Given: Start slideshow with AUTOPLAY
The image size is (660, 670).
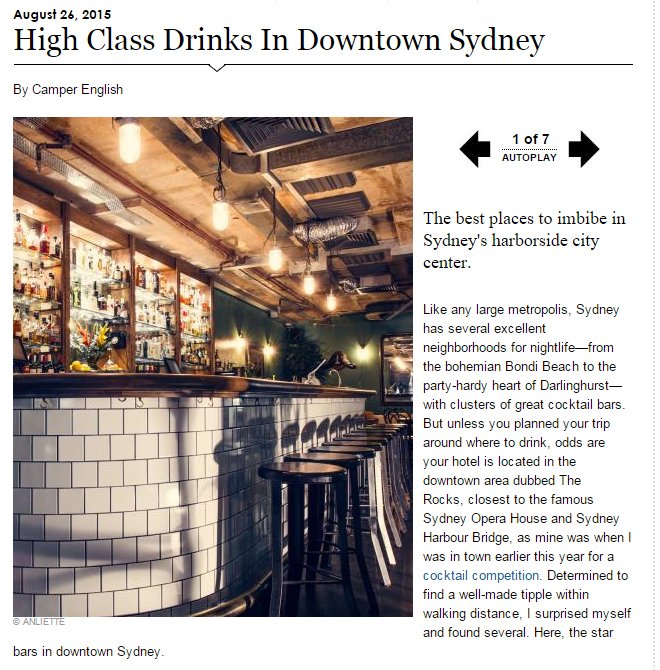Looking at the screenshot, I should click(529, 158).
